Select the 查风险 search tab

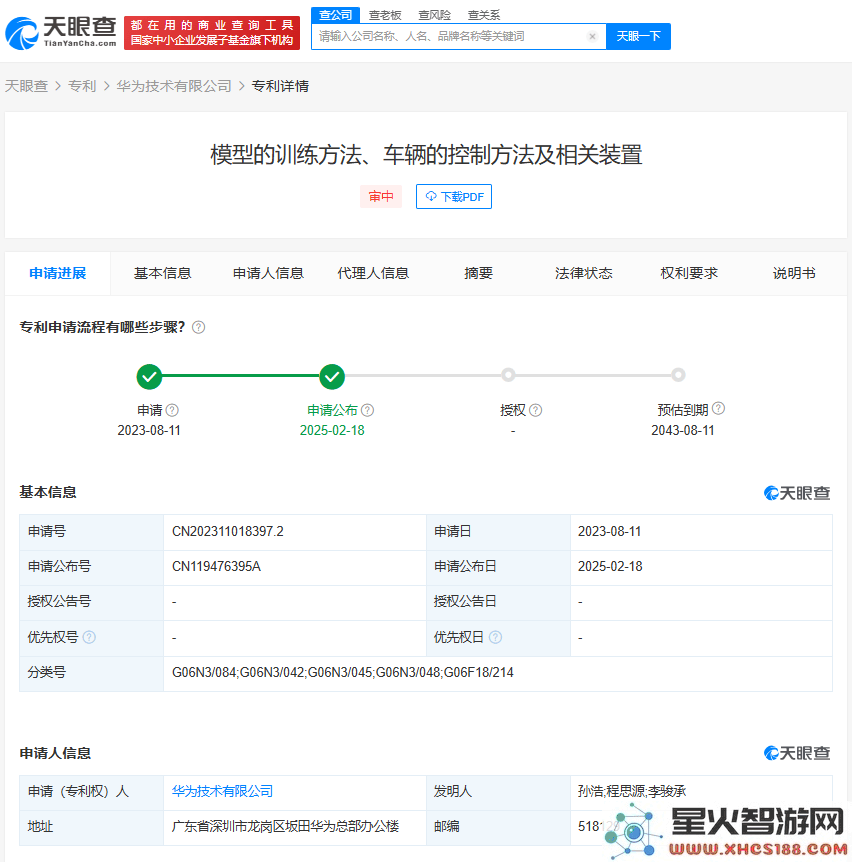(x=434, y=15)
